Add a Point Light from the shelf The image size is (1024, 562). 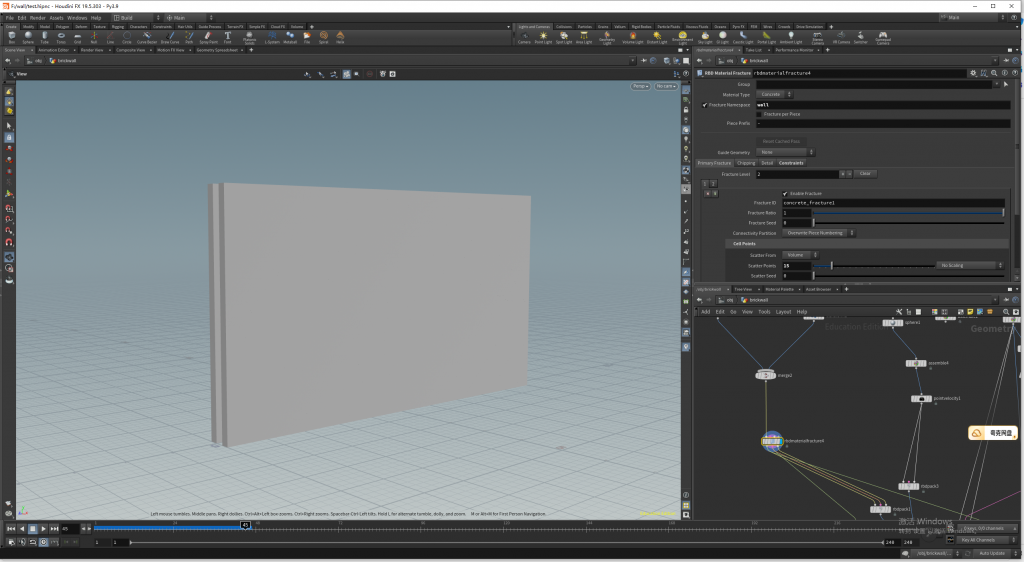[x=543, y=37]
